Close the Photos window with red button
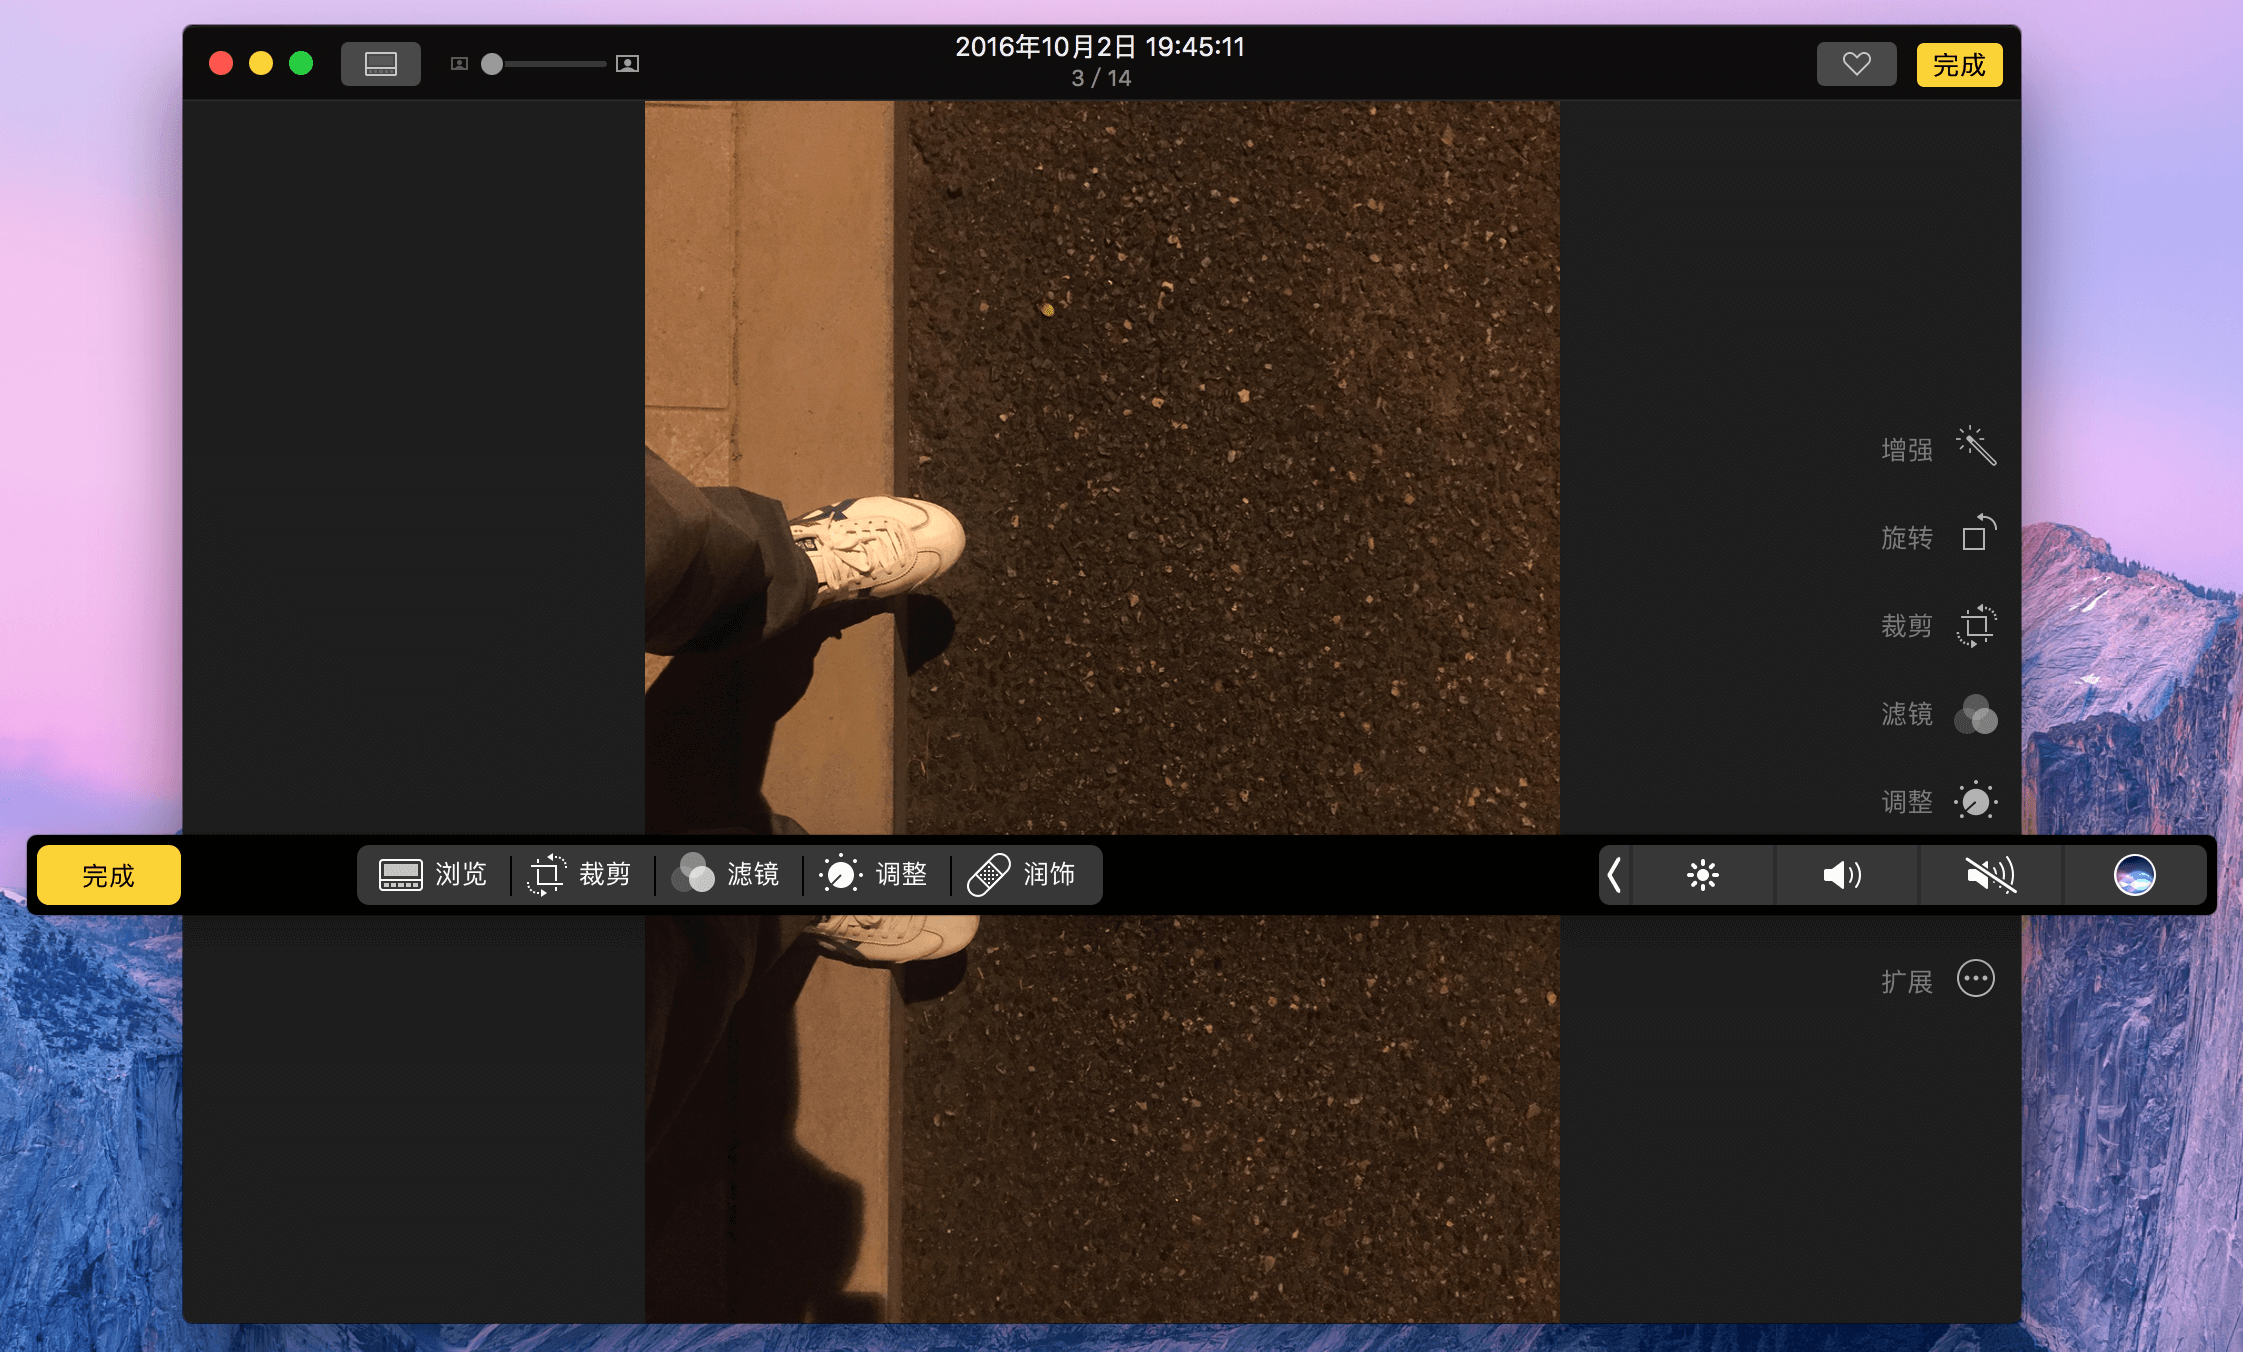 pyautogui.click(x=221, y=64)
